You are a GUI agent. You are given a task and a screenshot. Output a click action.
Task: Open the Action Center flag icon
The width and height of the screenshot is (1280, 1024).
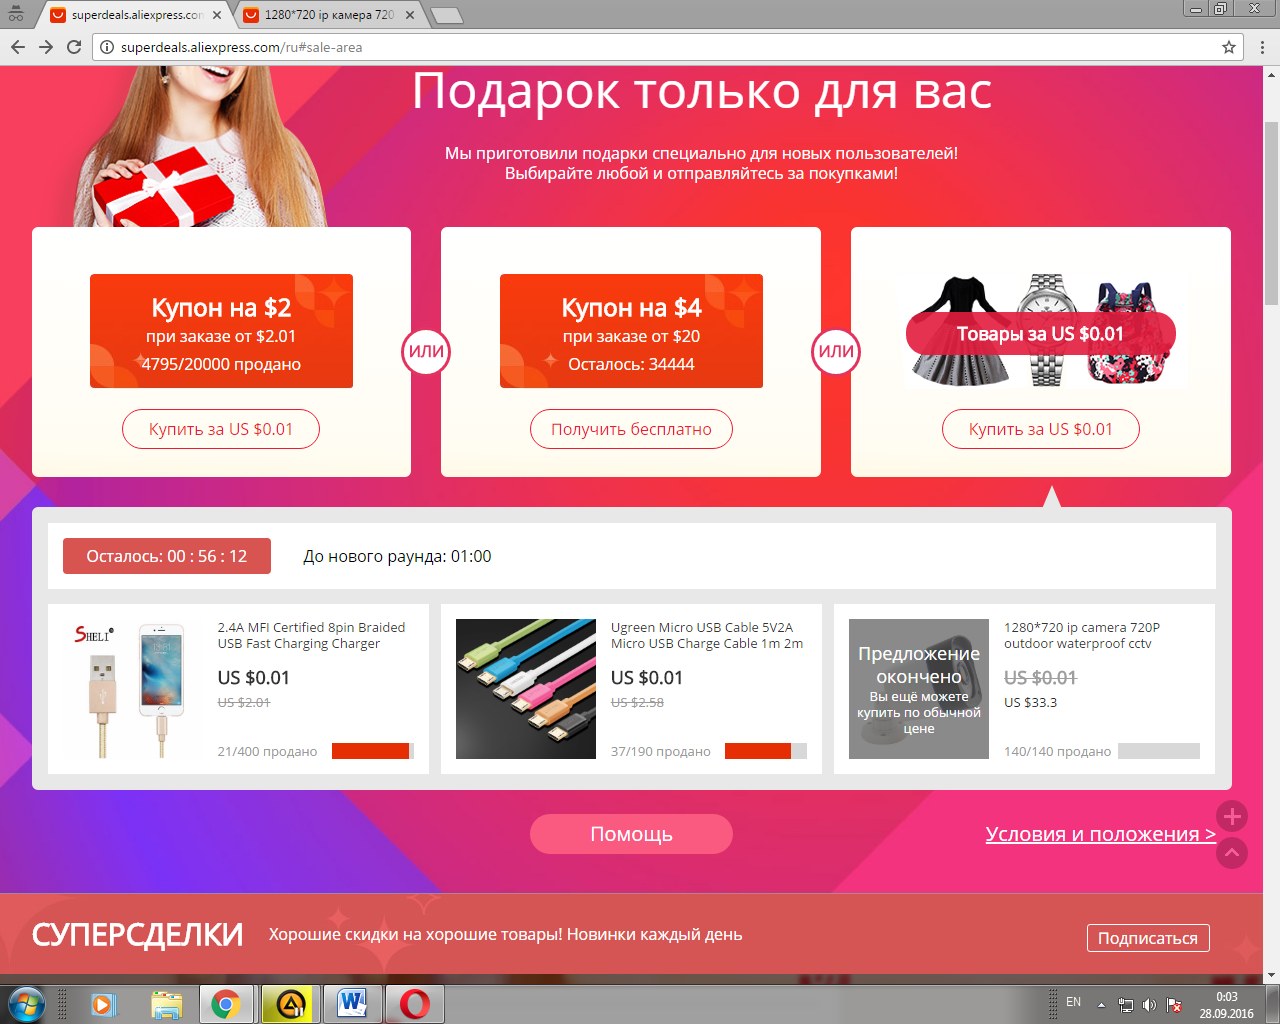tap(1174, 1004)
